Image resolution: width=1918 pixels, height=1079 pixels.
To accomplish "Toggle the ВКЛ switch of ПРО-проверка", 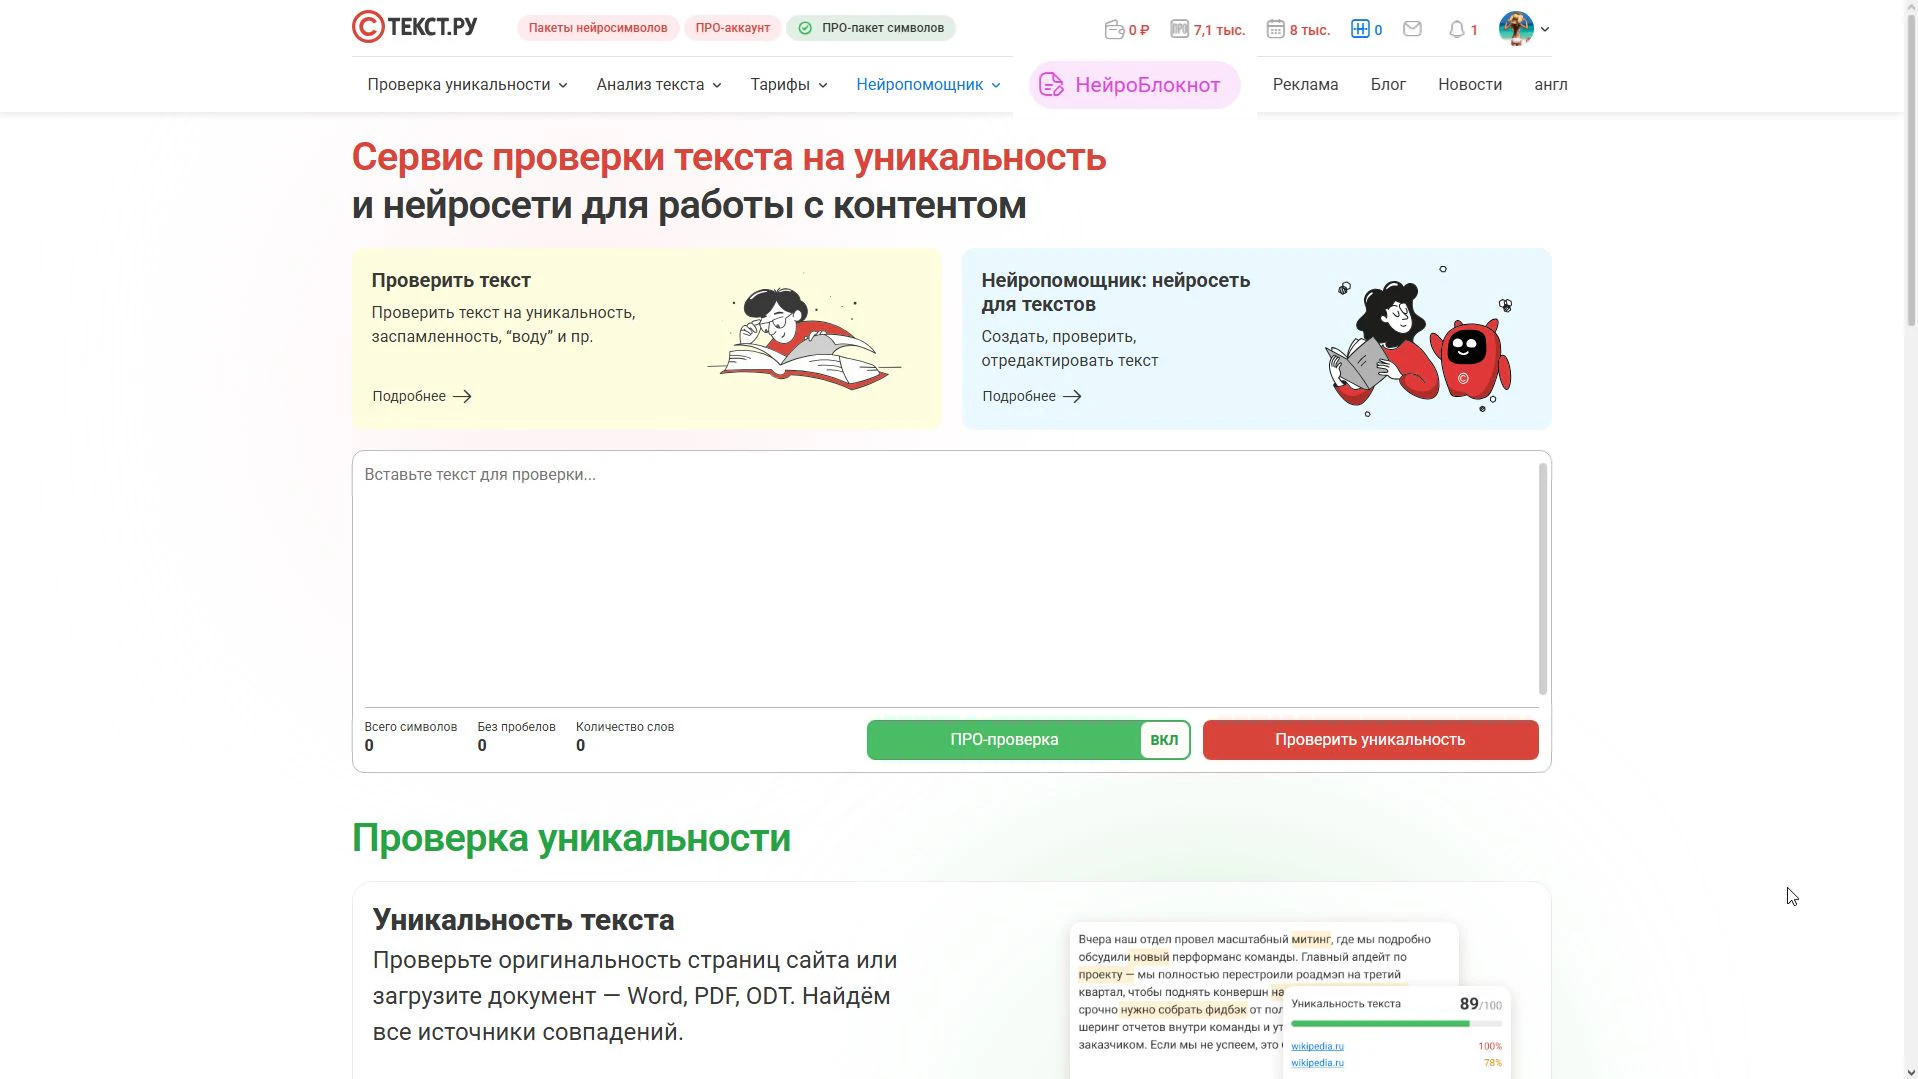I will click(x=1164, y=740).
